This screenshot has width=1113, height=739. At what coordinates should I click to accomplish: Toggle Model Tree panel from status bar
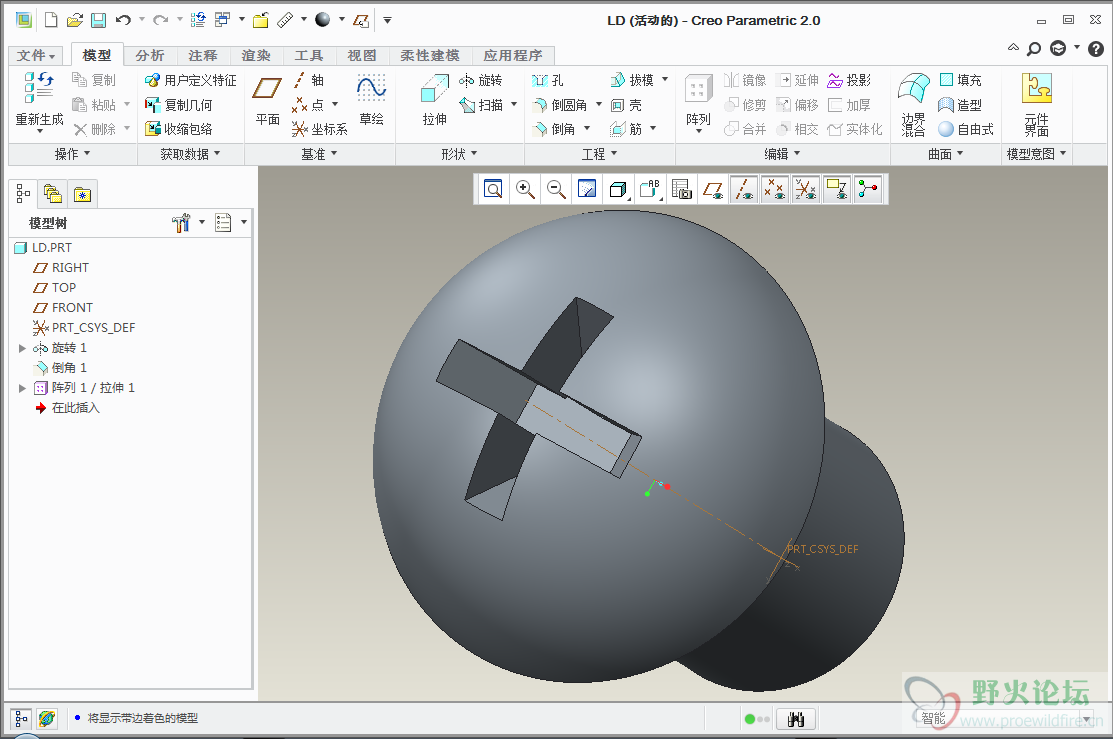21,719
